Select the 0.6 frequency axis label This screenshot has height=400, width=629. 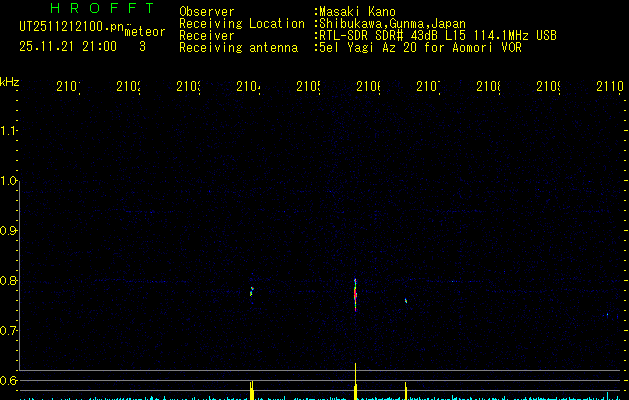(10, 381)
